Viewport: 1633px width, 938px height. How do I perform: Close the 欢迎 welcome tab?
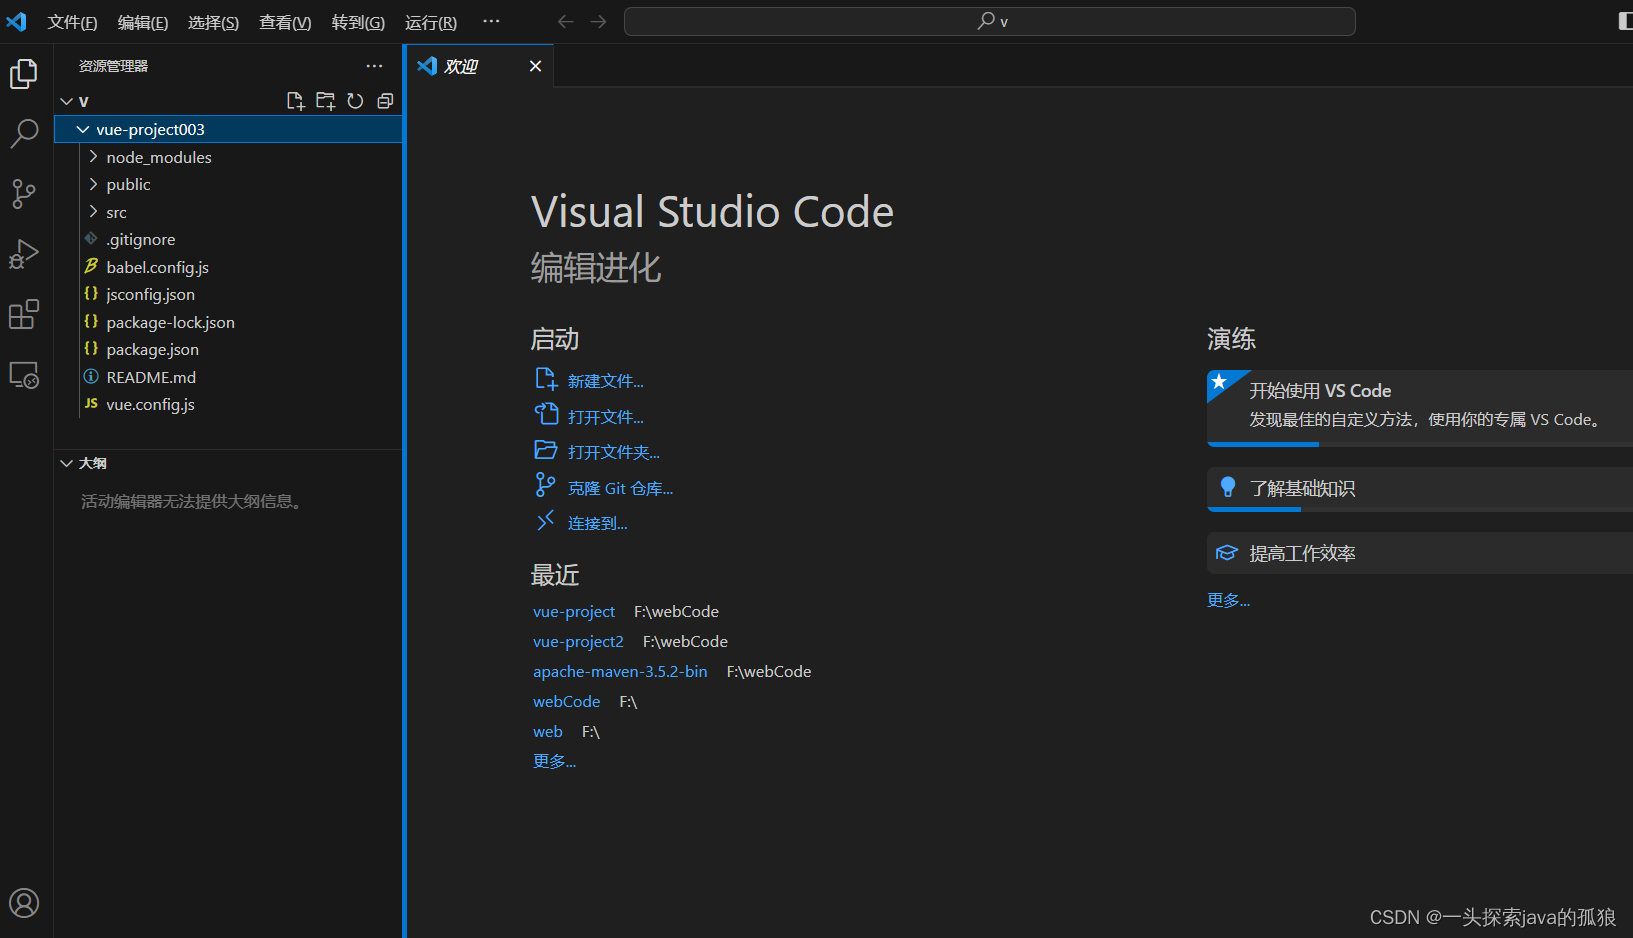coord(536,66)
